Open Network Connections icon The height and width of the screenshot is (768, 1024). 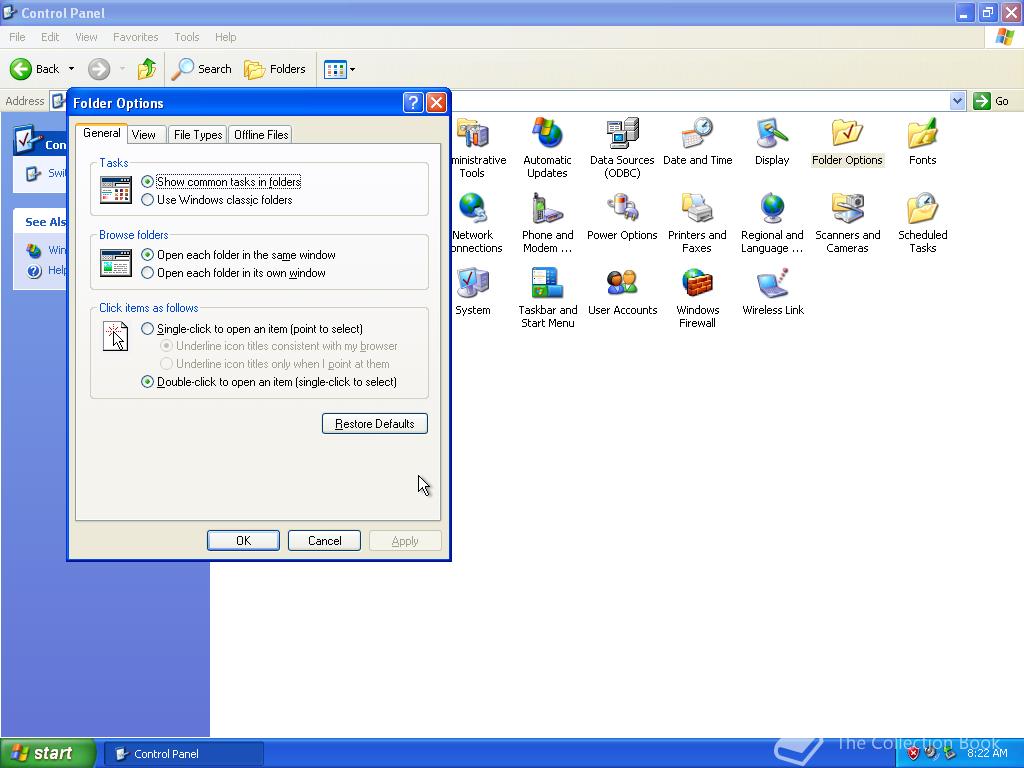[477, 223]
